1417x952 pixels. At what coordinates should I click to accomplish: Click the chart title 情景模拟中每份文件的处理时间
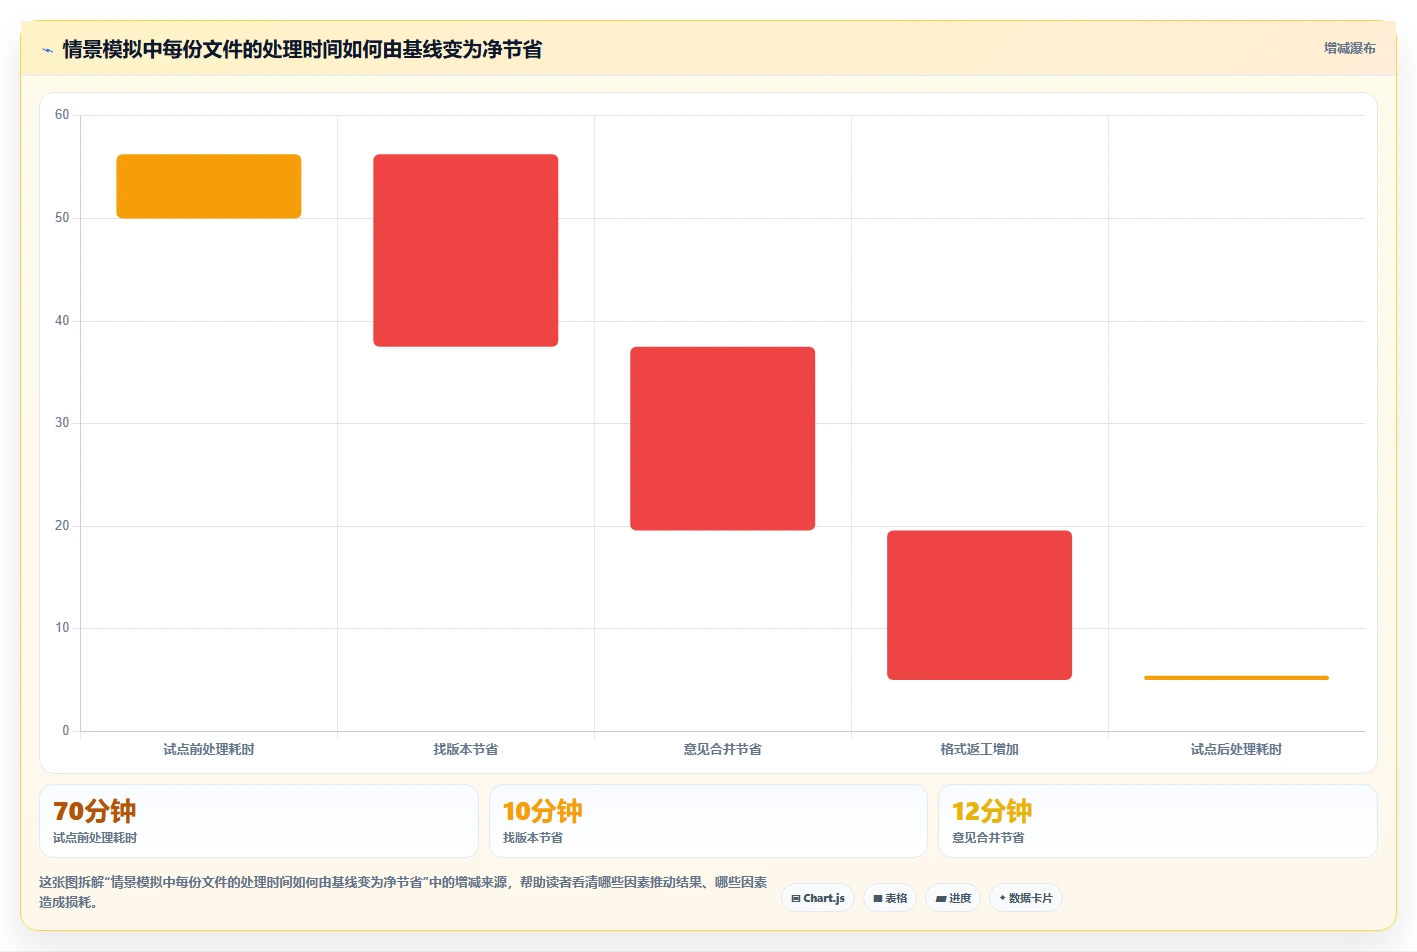click(302, 49)
